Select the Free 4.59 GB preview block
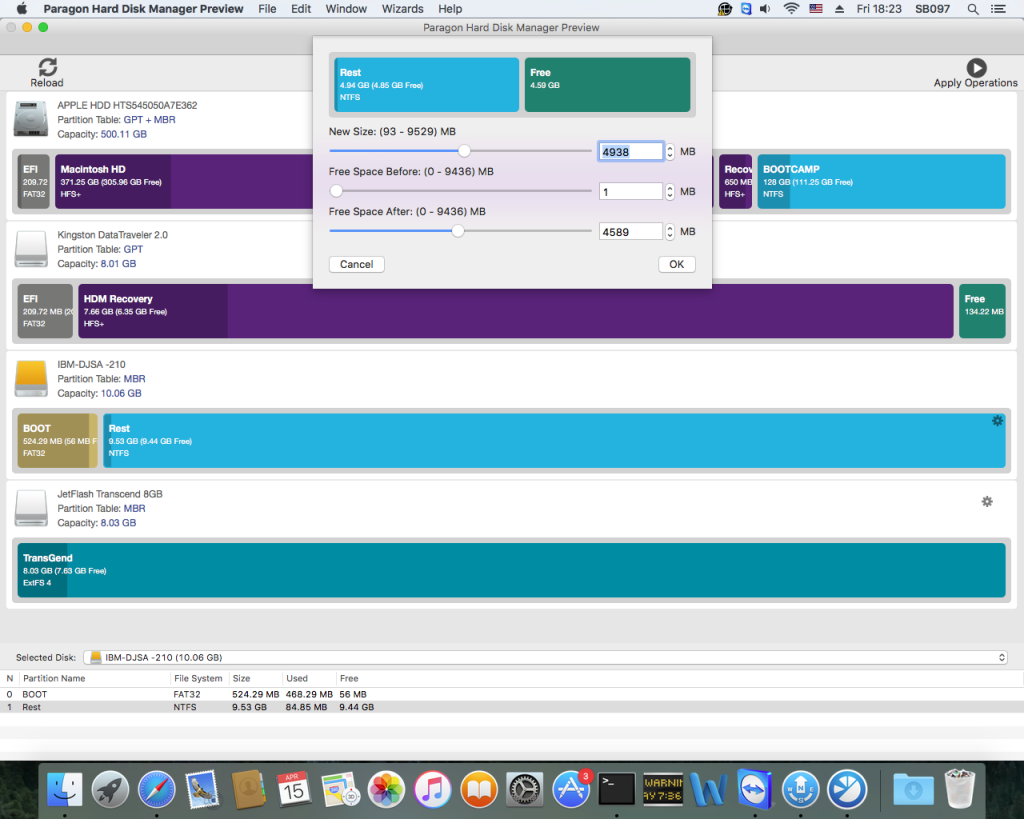This screenshot has height=819, width=1024. [x=607, y=85]
